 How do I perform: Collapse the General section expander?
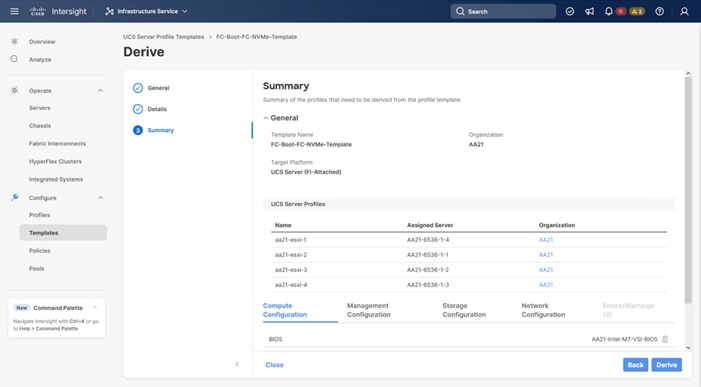point(266,118)
